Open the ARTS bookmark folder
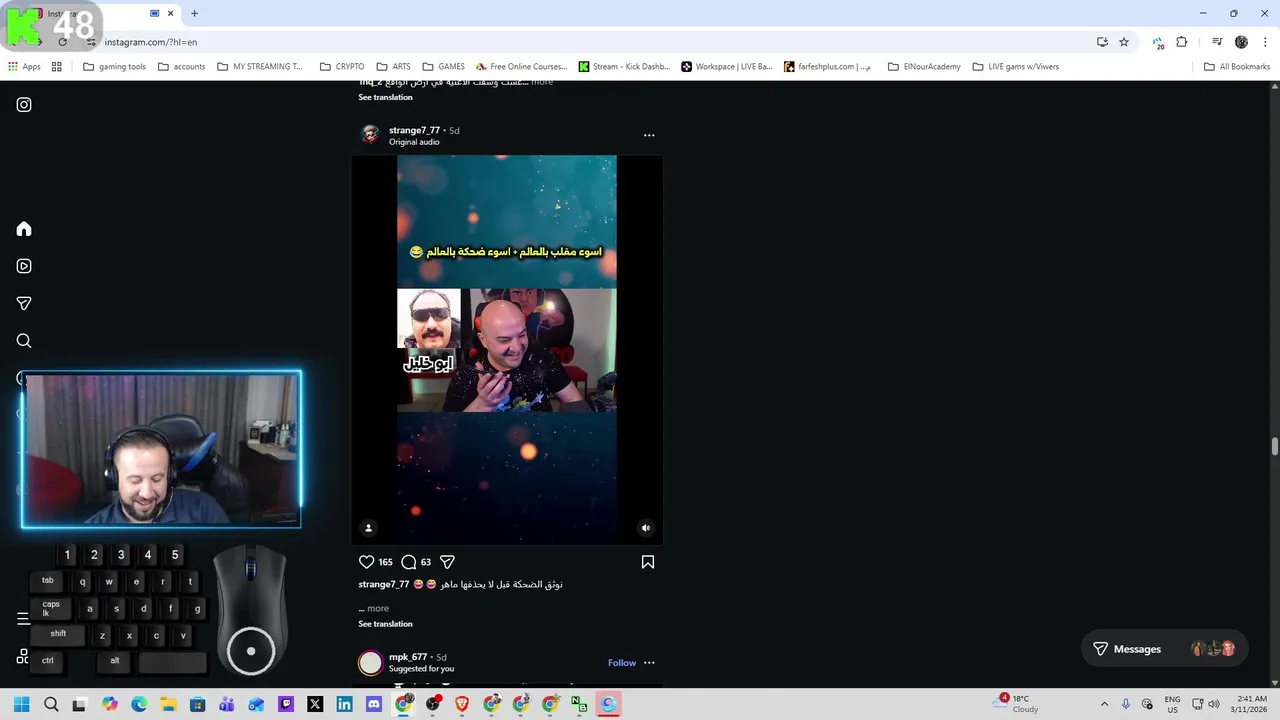The image size is (1280, 720). pyautogui.click(x=394, y=67)
